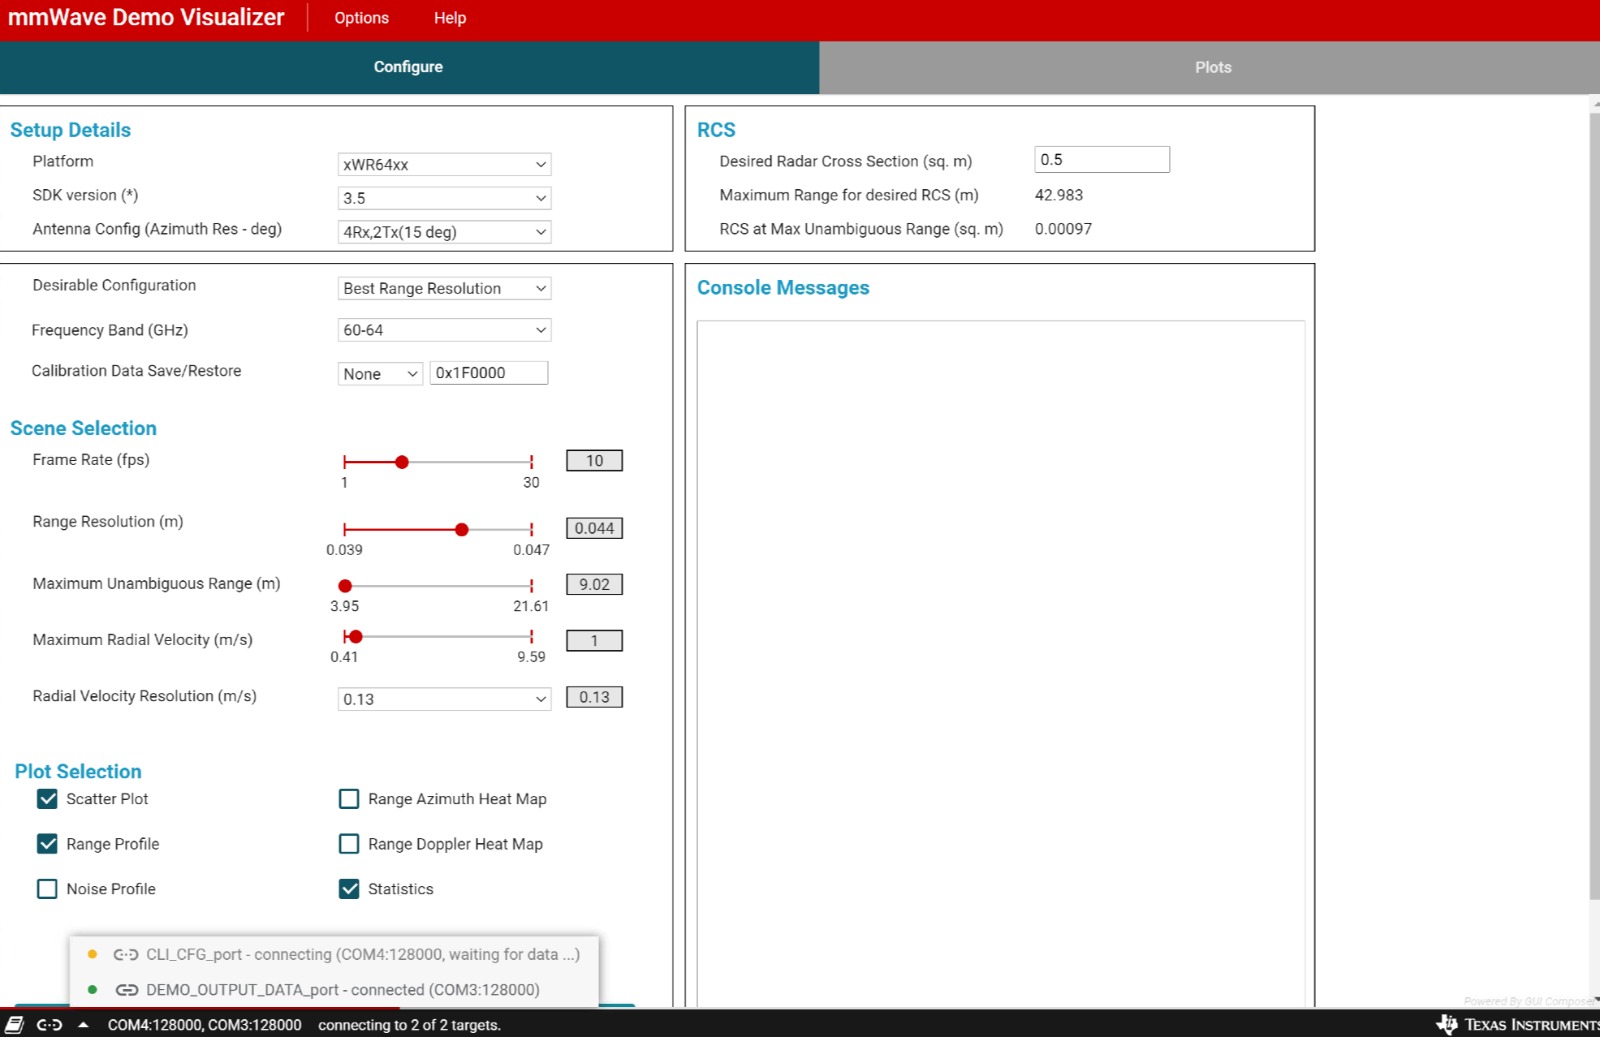Click the Plot Selection heading
This screenshot has height=1037, width=1600.
coord(78,772)
